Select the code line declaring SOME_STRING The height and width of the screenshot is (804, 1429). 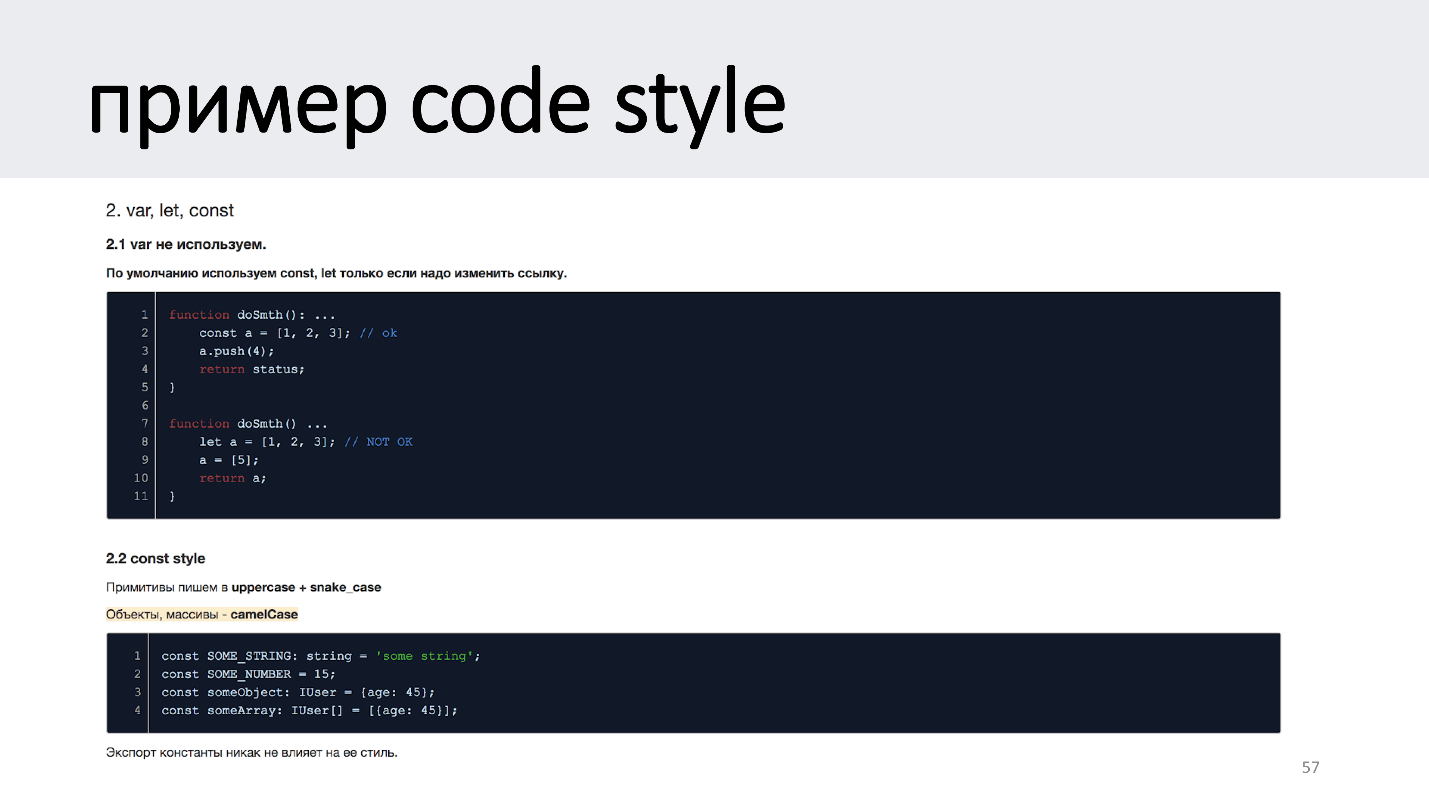[321, 656]
